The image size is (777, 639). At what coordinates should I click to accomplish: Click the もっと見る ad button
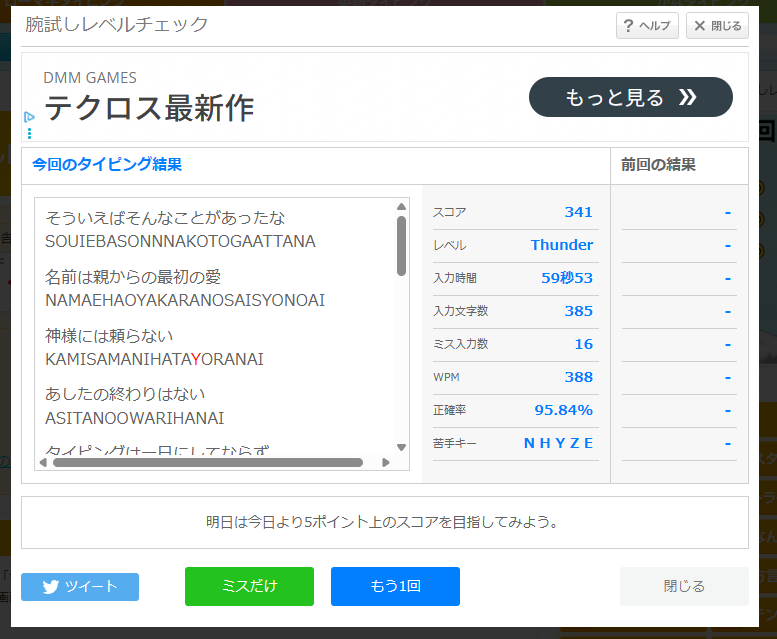tap(630, 97)
